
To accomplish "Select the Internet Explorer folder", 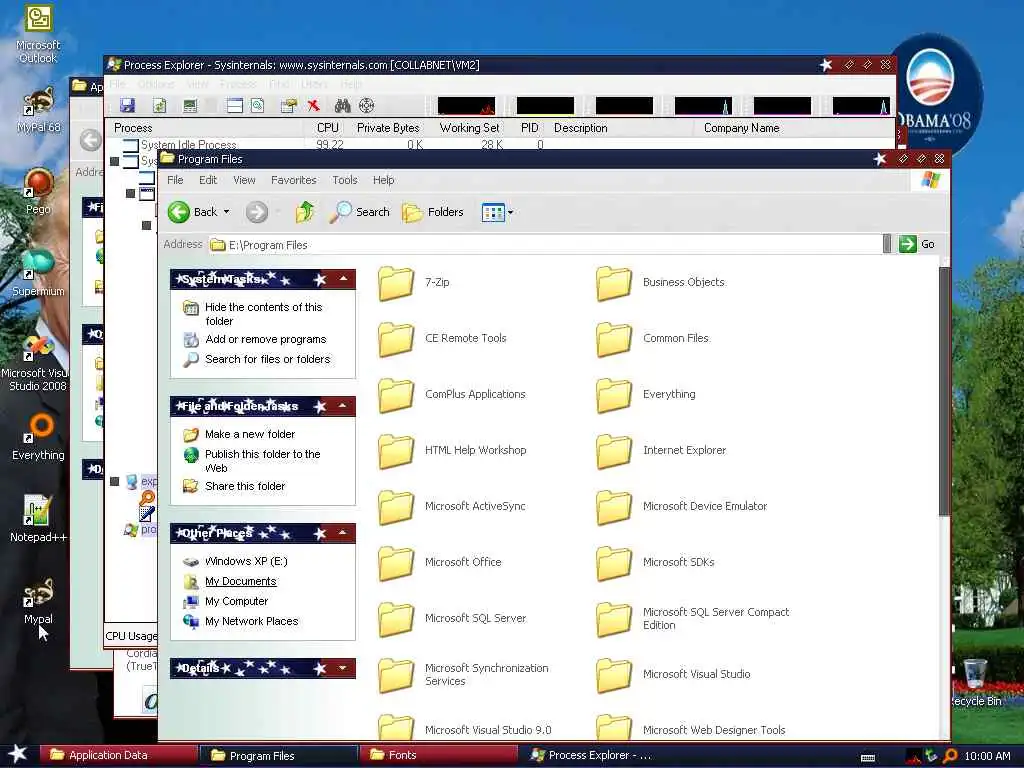I will 661,451.
